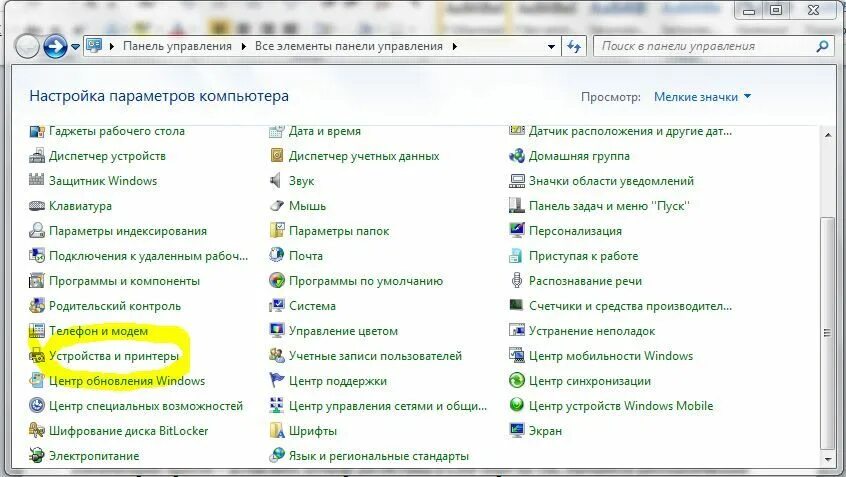The image size is (846, 477).
Task: Open the Звук speaker icon
Action: tap(276, 181)
